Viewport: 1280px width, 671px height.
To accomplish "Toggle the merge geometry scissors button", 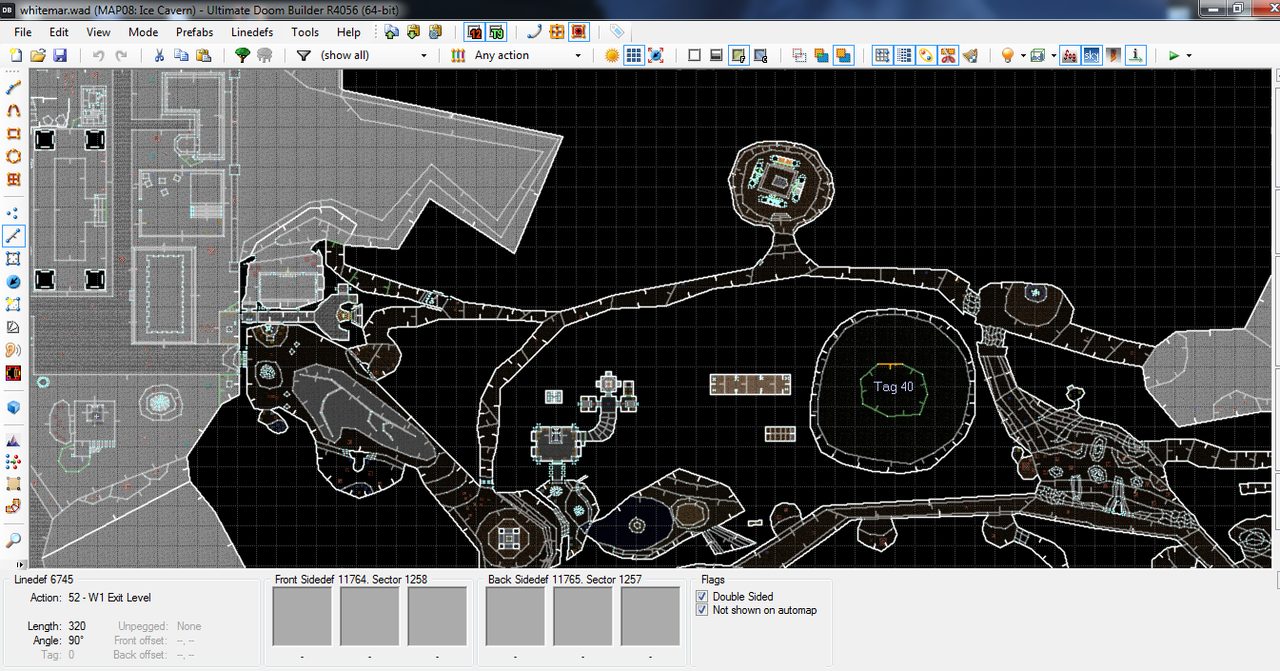I will pyautogui.click(x=948, y=55).
